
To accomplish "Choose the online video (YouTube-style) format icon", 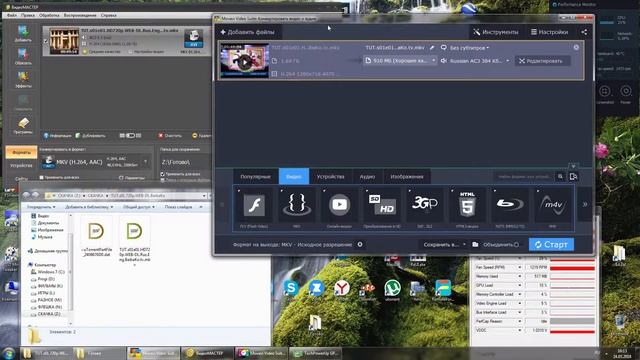I will pyautogui.click(x=339, y=204).
